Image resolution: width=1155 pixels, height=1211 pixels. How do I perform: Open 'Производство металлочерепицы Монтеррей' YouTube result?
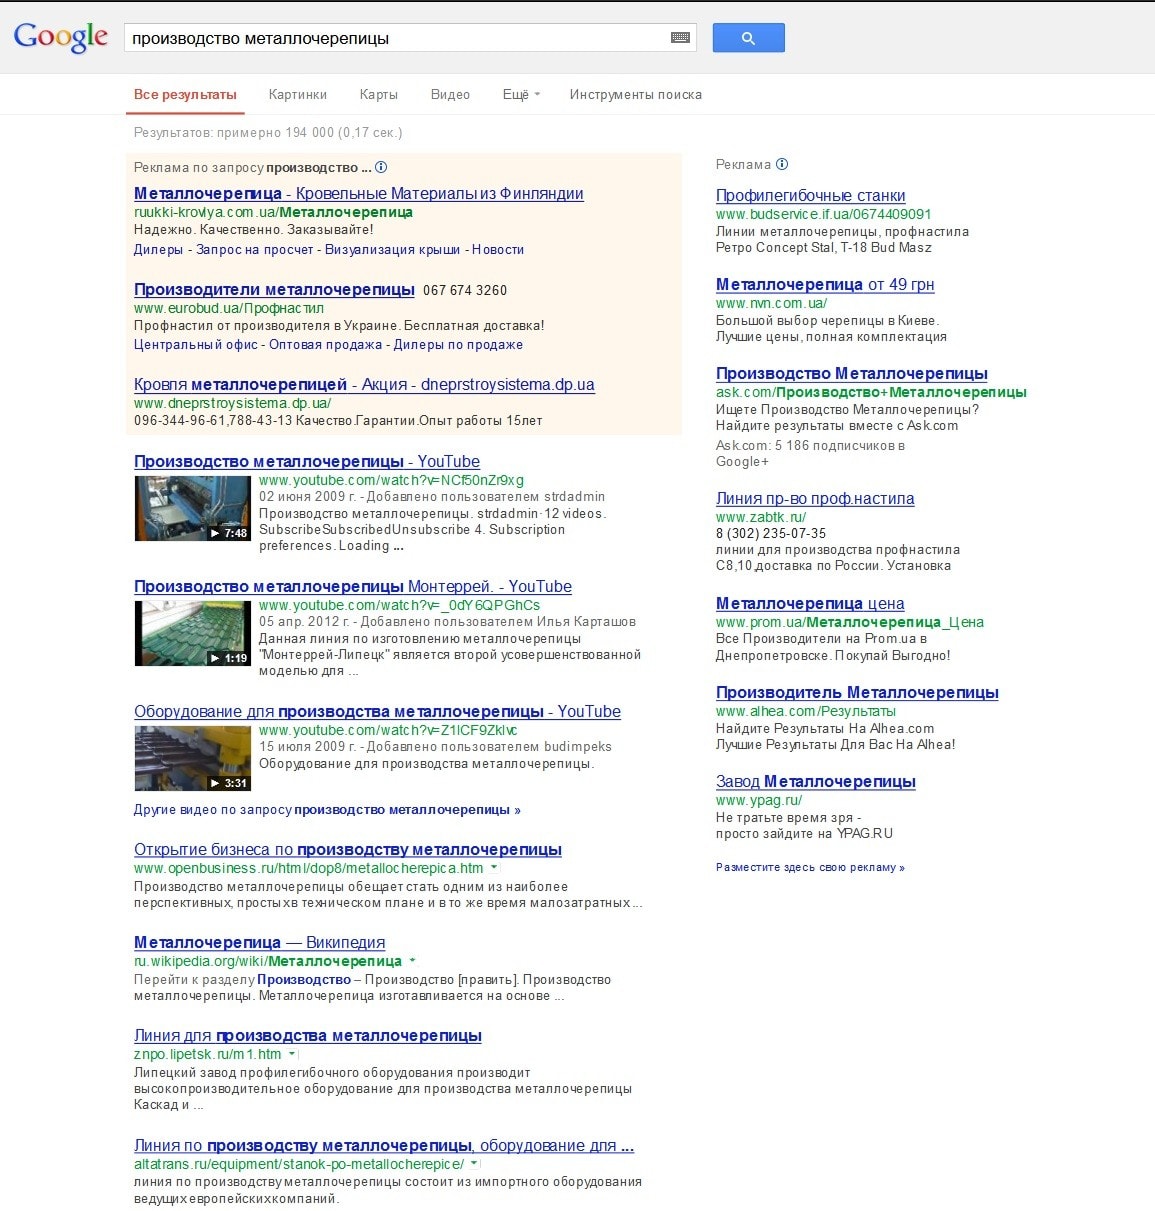[x=353, y=586]
